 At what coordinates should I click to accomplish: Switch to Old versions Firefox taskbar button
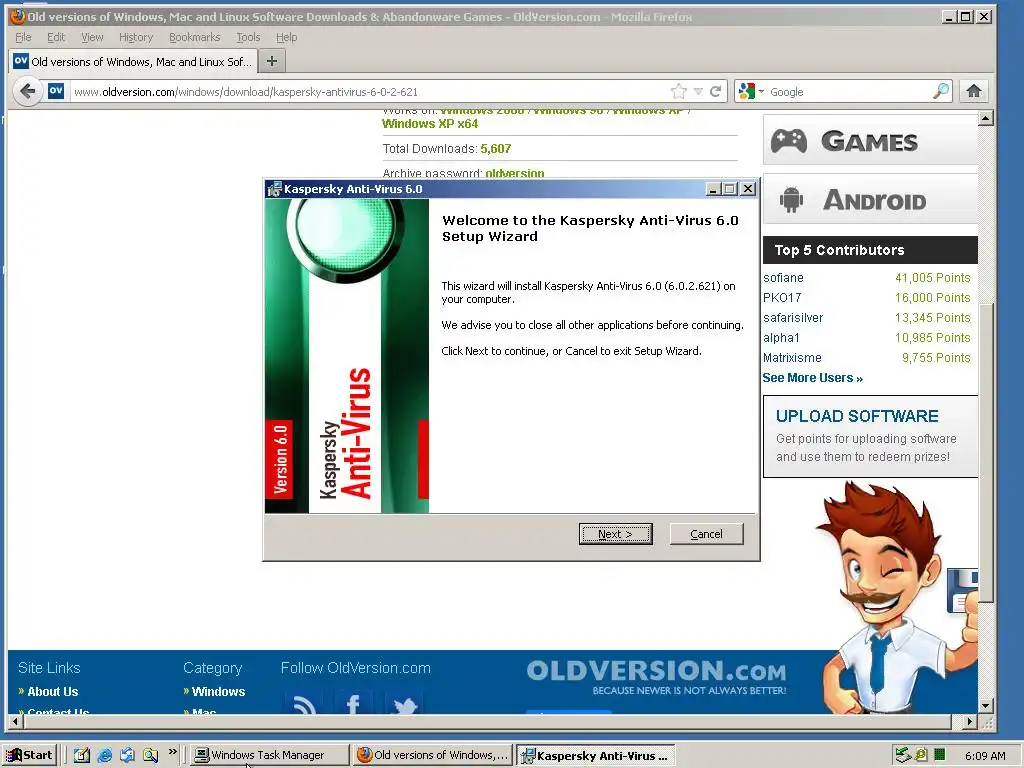click(x=432, y=755)
